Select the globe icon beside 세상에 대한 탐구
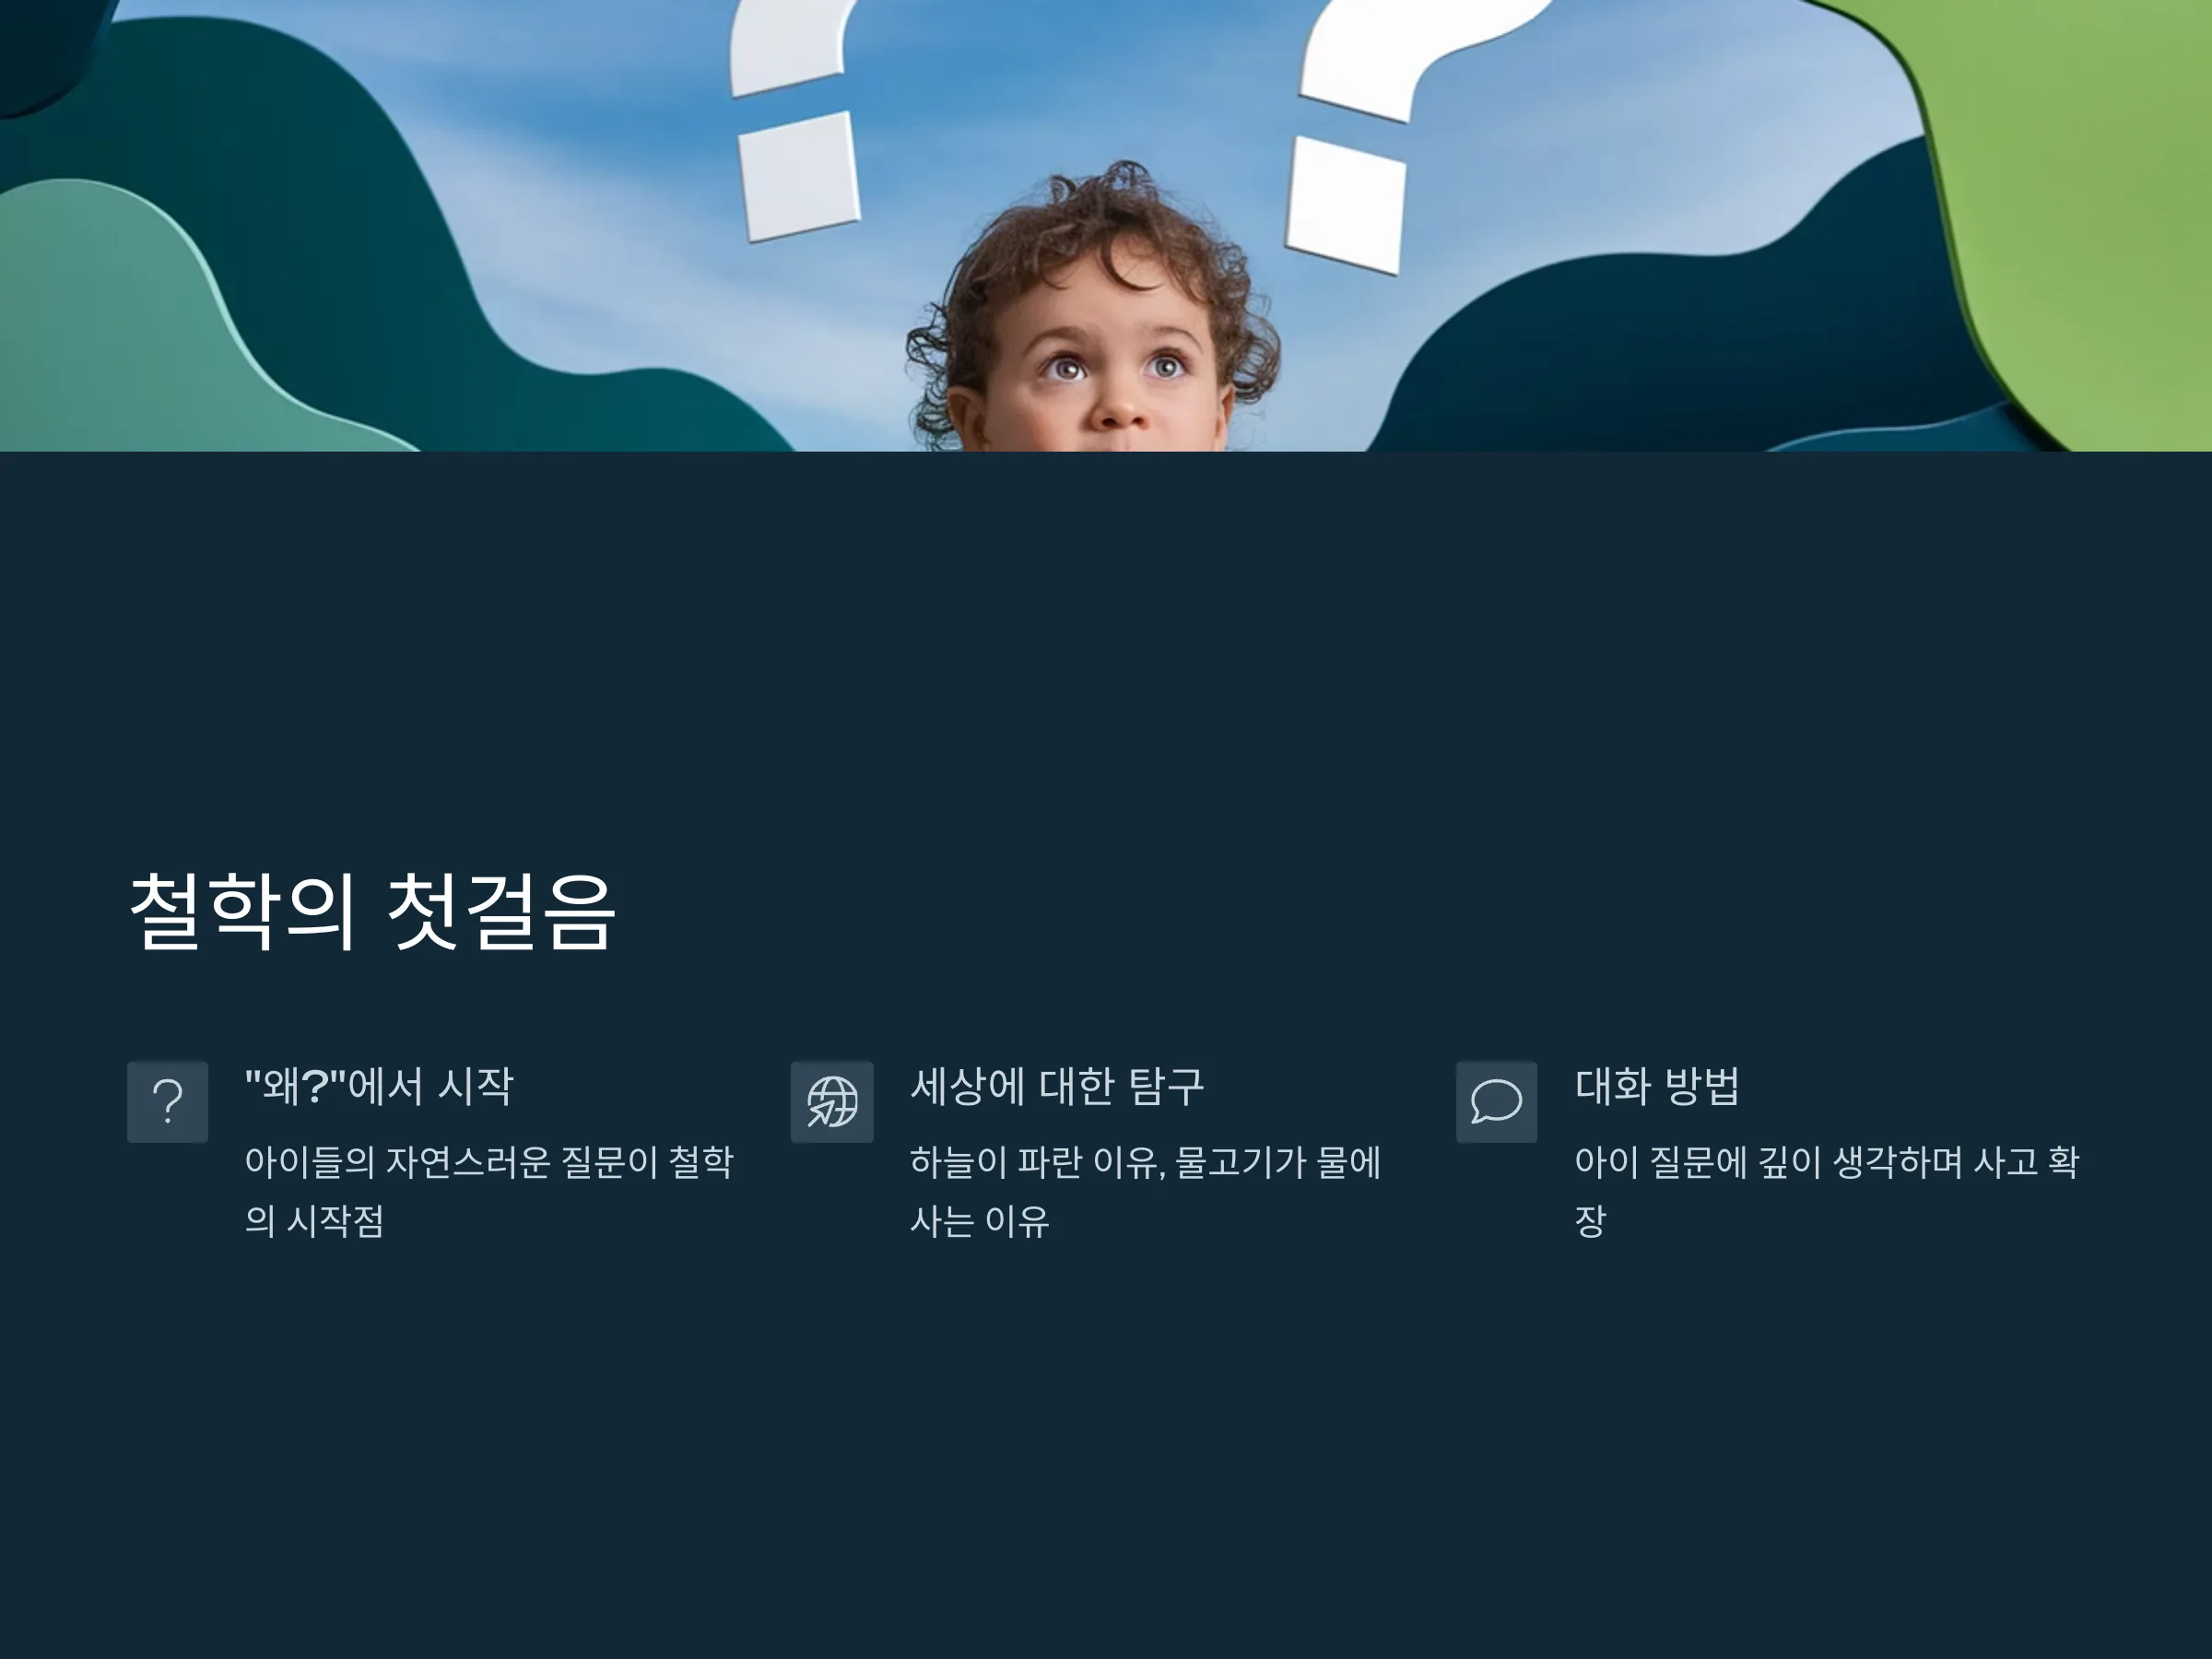This screenshot has height=1659, width=2212. 832,1101
